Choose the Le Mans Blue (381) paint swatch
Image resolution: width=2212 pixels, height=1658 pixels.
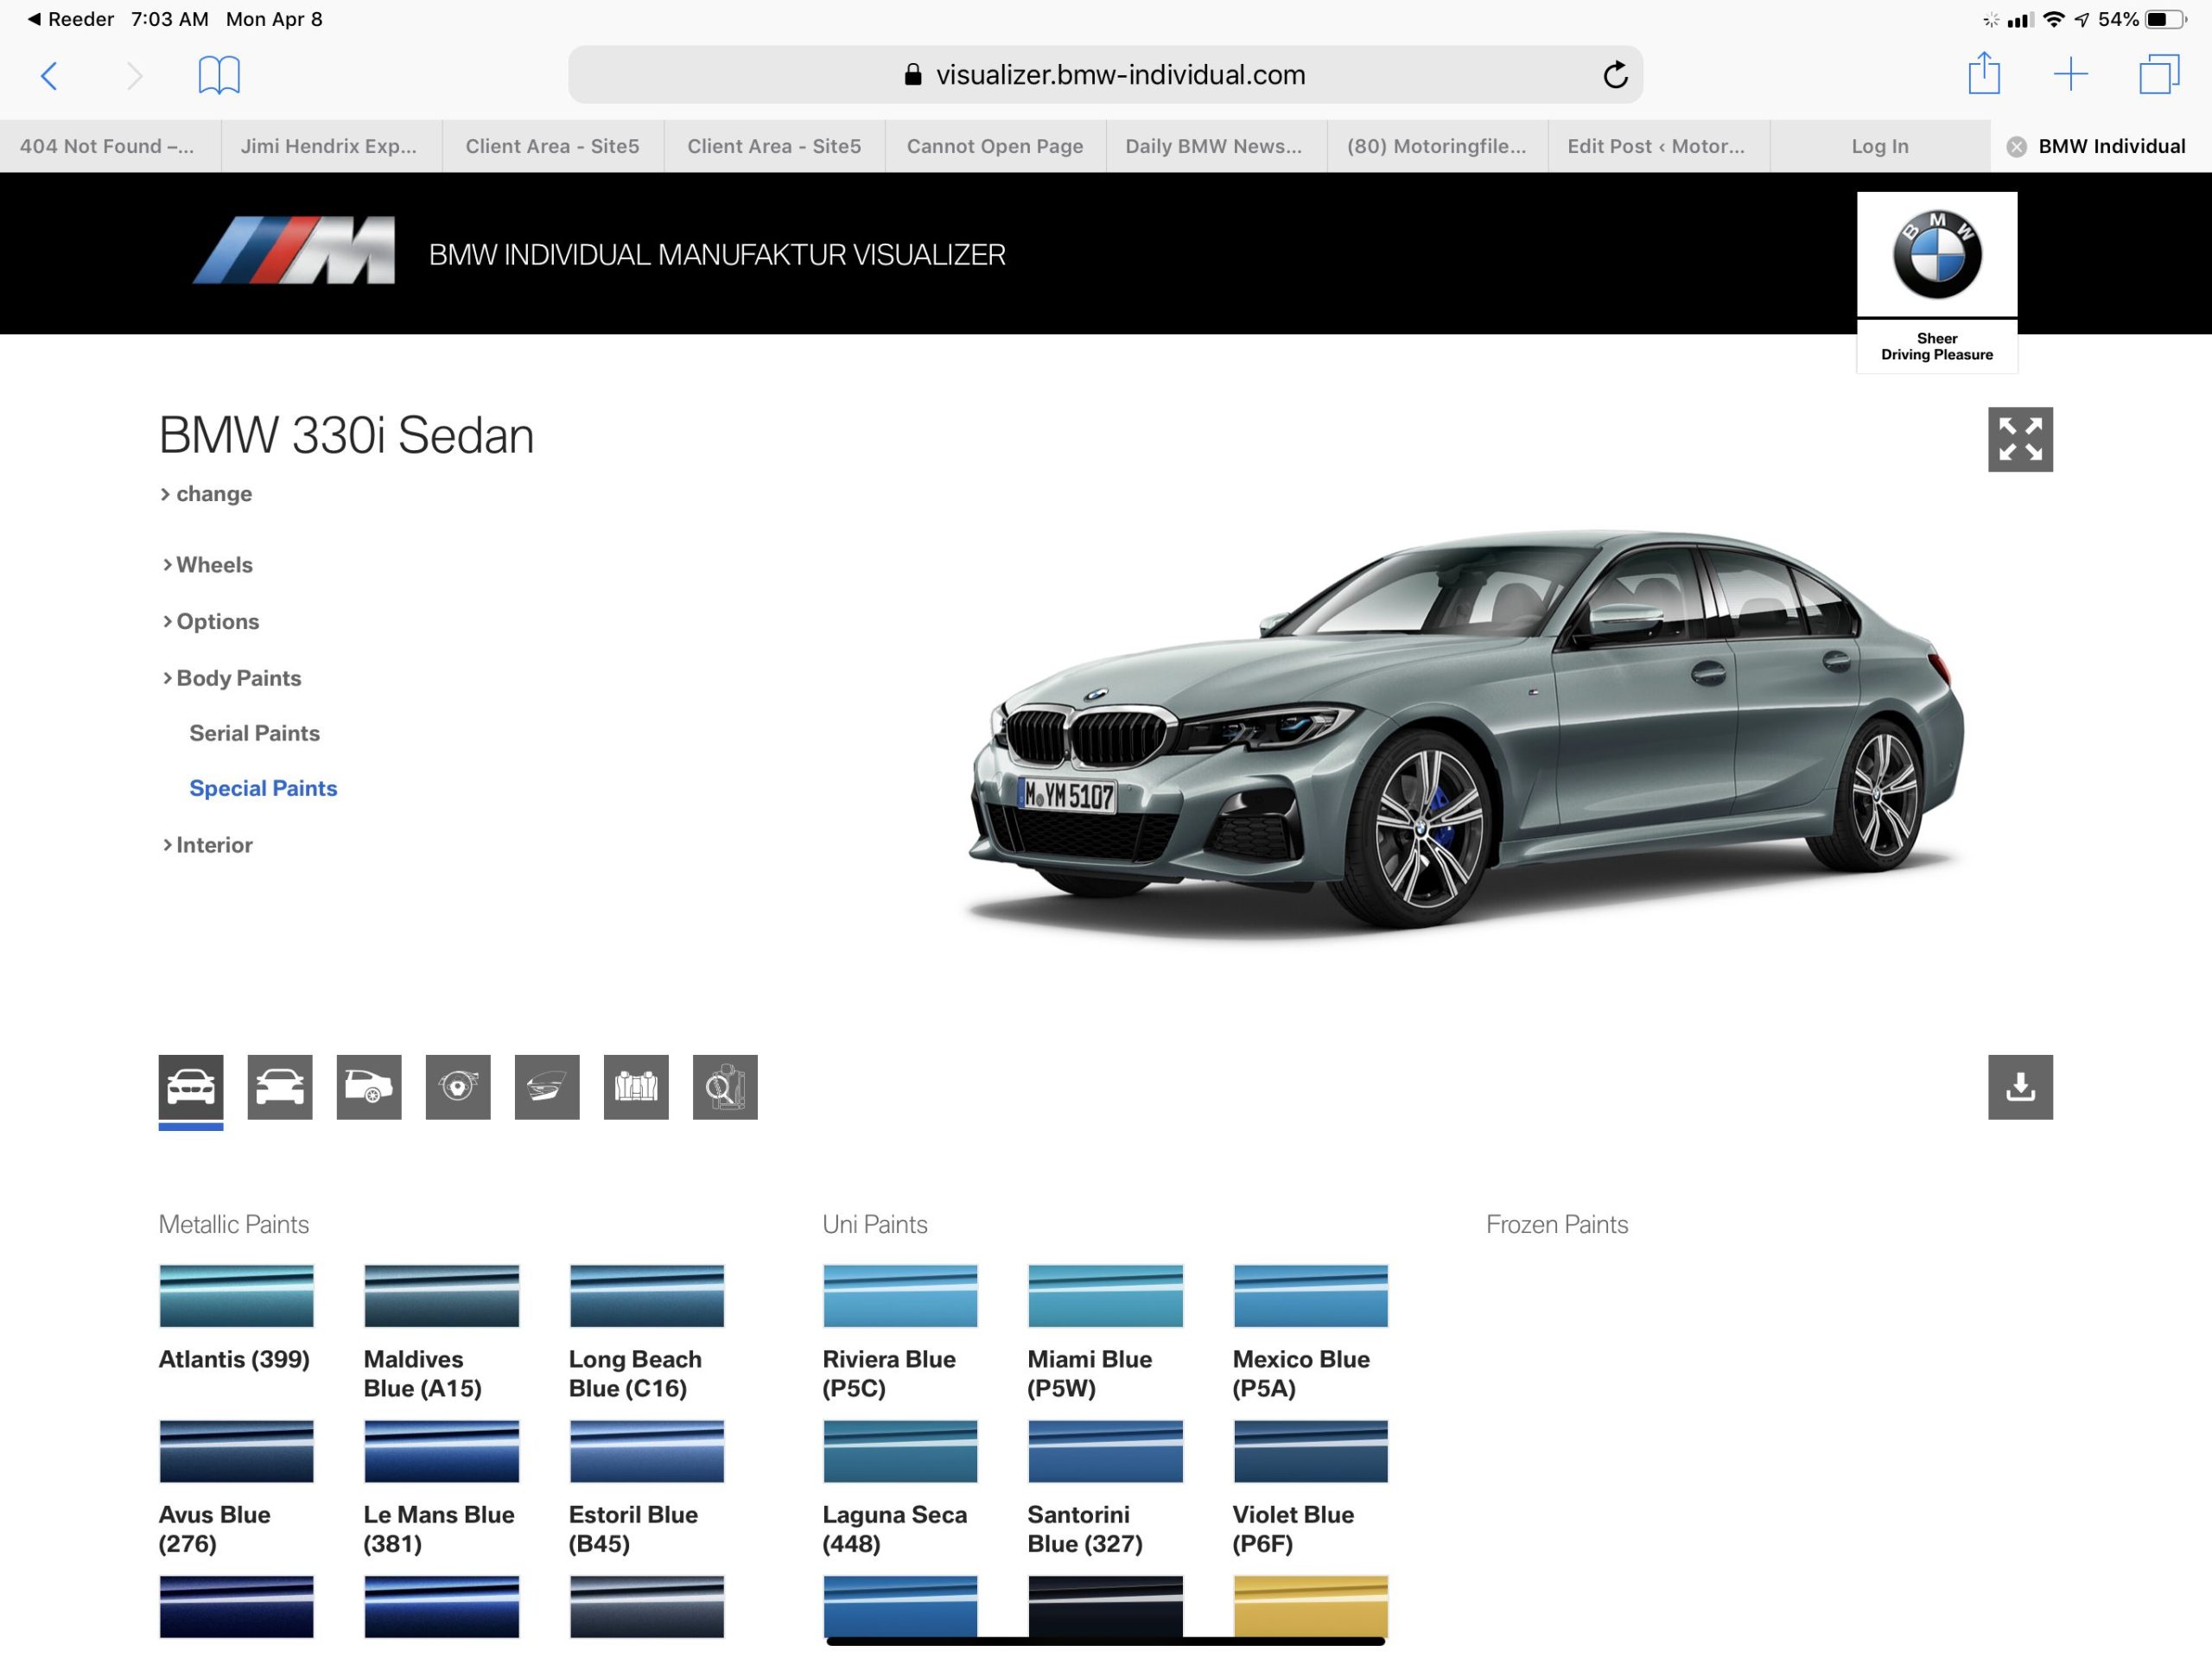click(441, 1451)
